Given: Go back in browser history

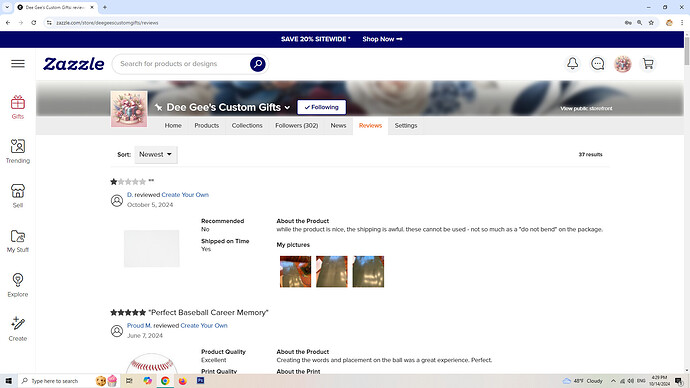Looking at the screenshot, I should (8, 22).
